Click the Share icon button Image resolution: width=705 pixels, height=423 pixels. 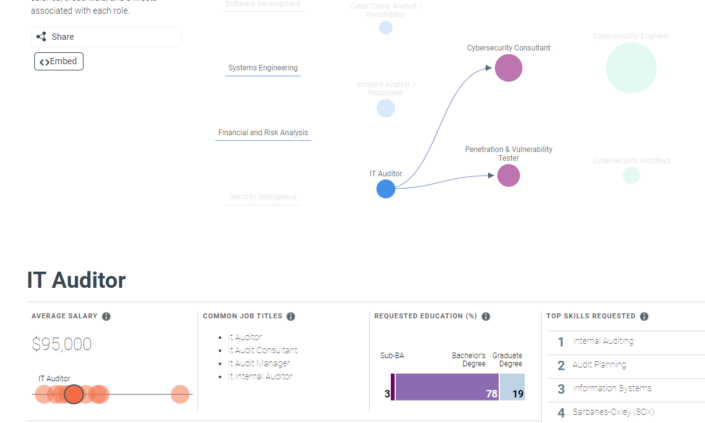106,37
